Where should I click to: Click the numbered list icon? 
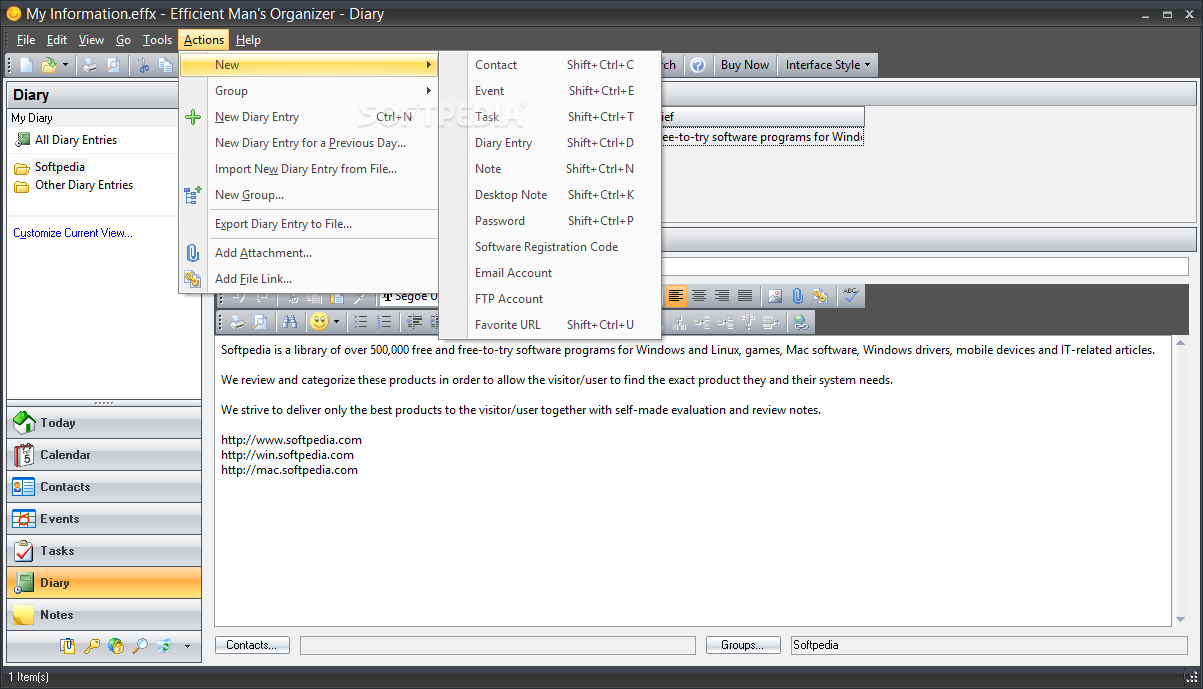pyautogui.click(x=384, y=322)
